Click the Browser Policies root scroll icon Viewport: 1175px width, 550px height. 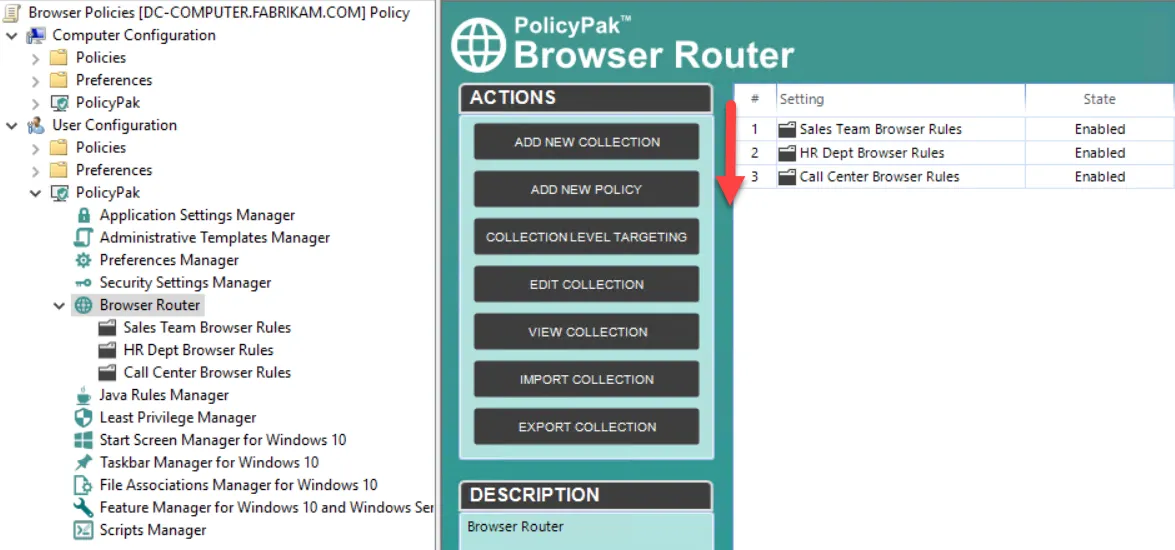tap(12, 13)
